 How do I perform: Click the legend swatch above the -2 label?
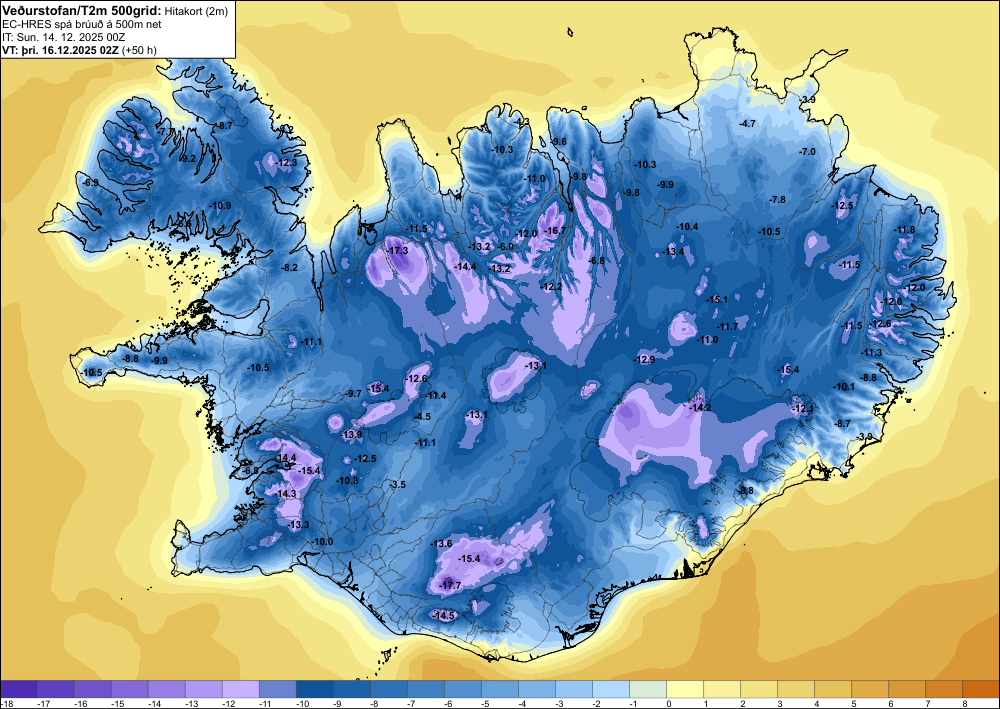[610, 689]
